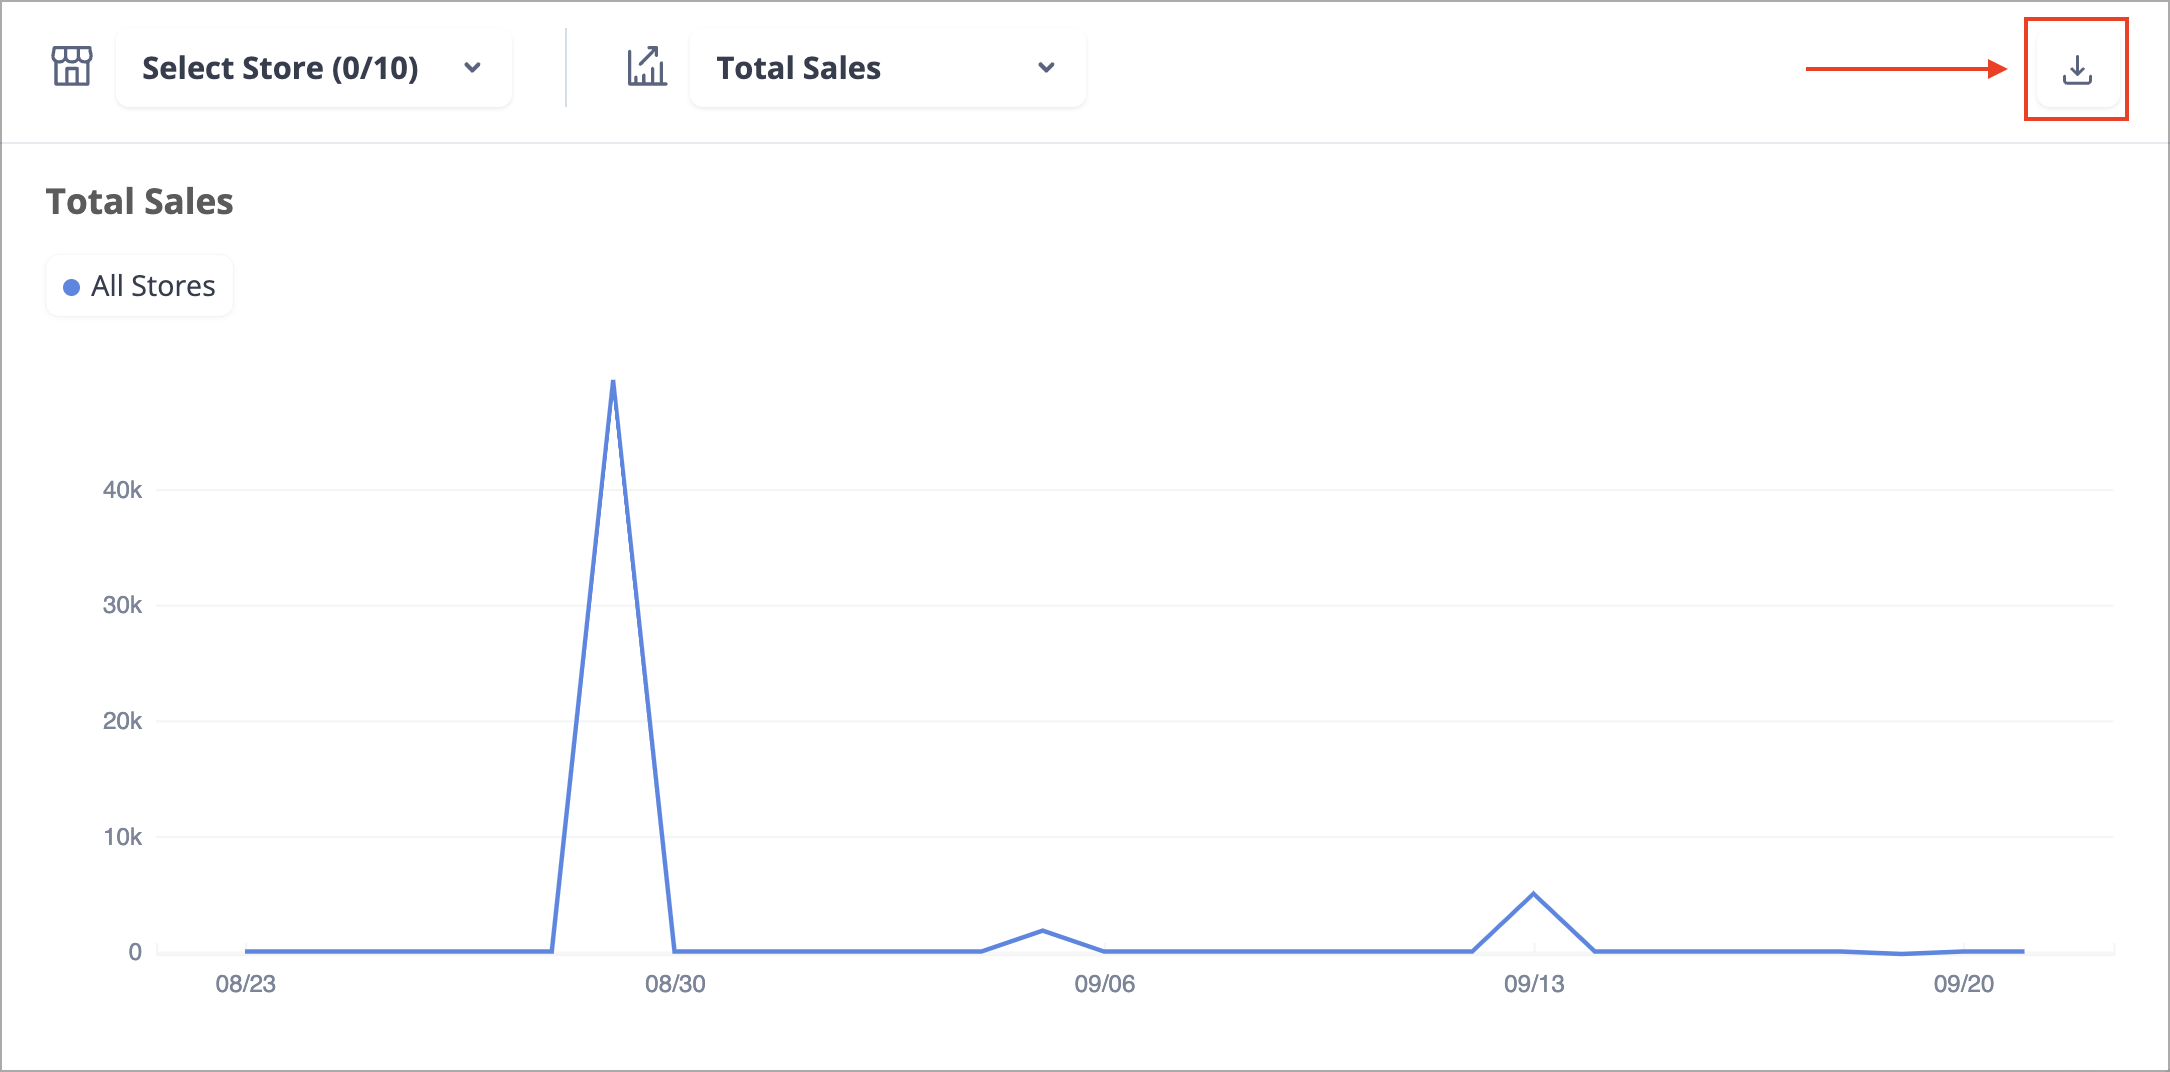Click the 40k y-axis label

122,490
